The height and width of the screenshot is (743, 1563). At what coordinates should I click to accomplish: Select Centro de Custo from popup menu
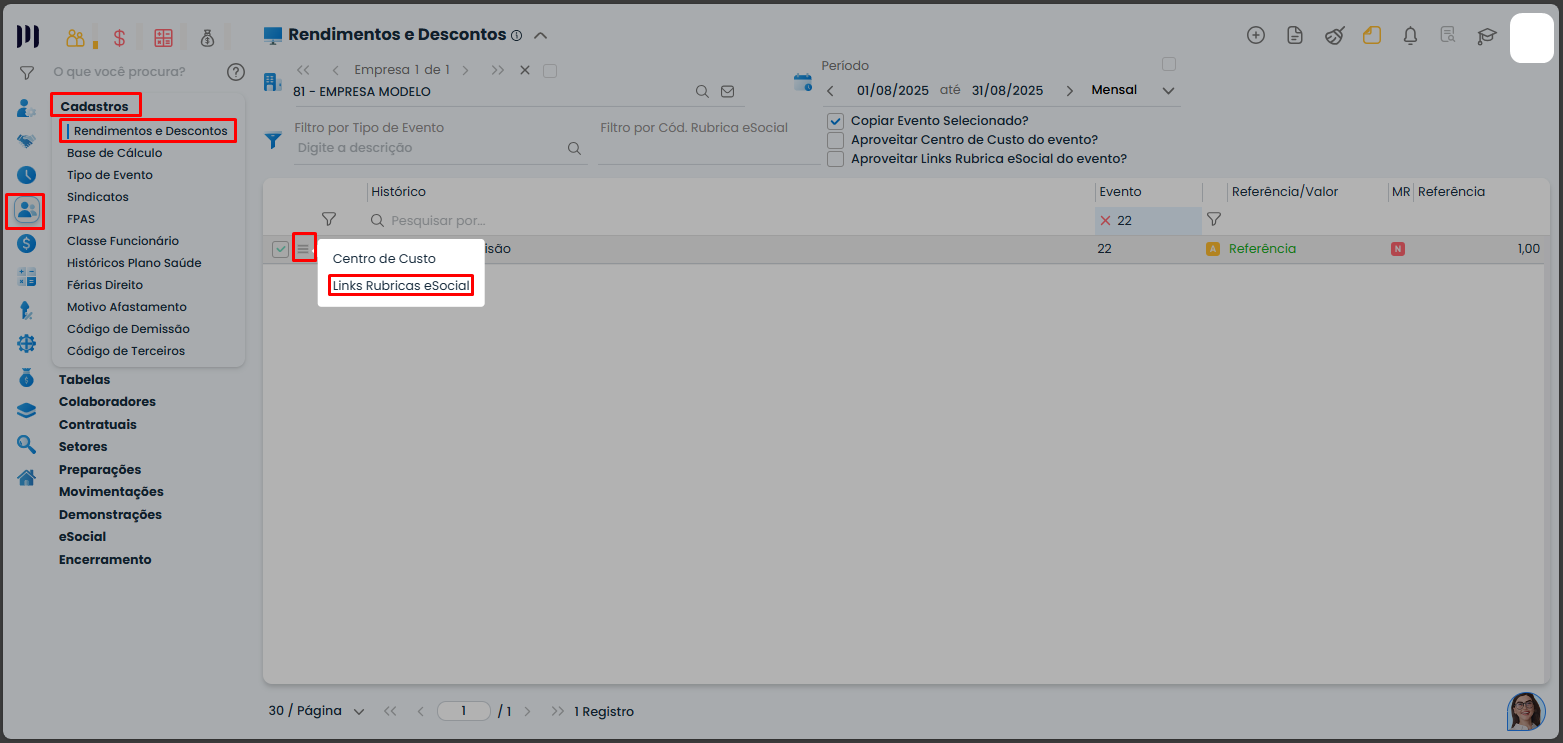384,259
